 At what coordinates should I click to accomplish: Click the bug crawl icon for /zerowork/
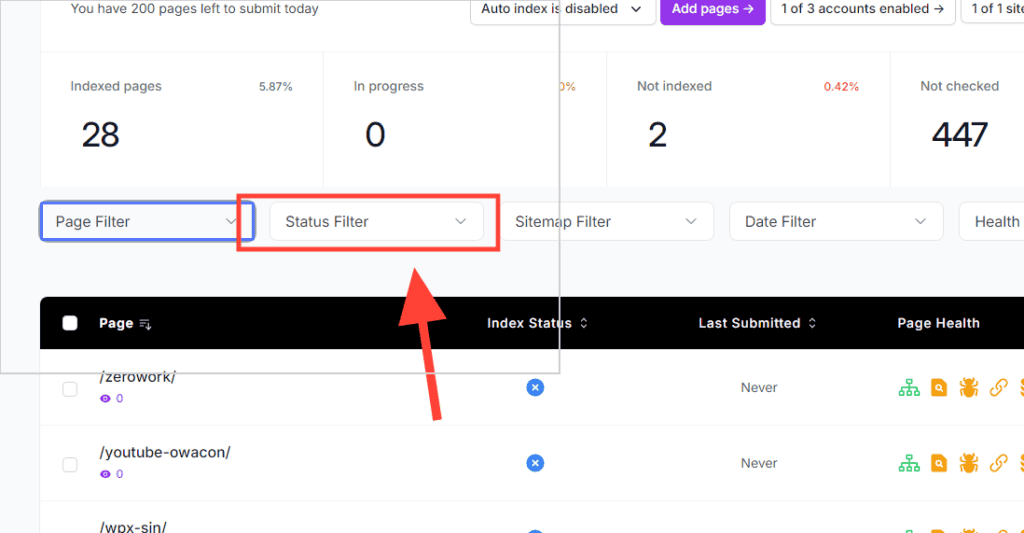pos(968,388)
